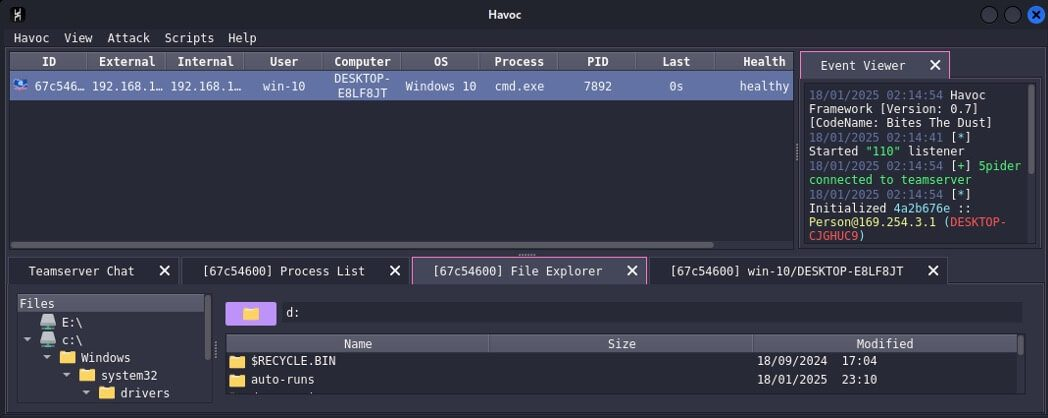Click the Windows folder icon in tree

(68, 357)
